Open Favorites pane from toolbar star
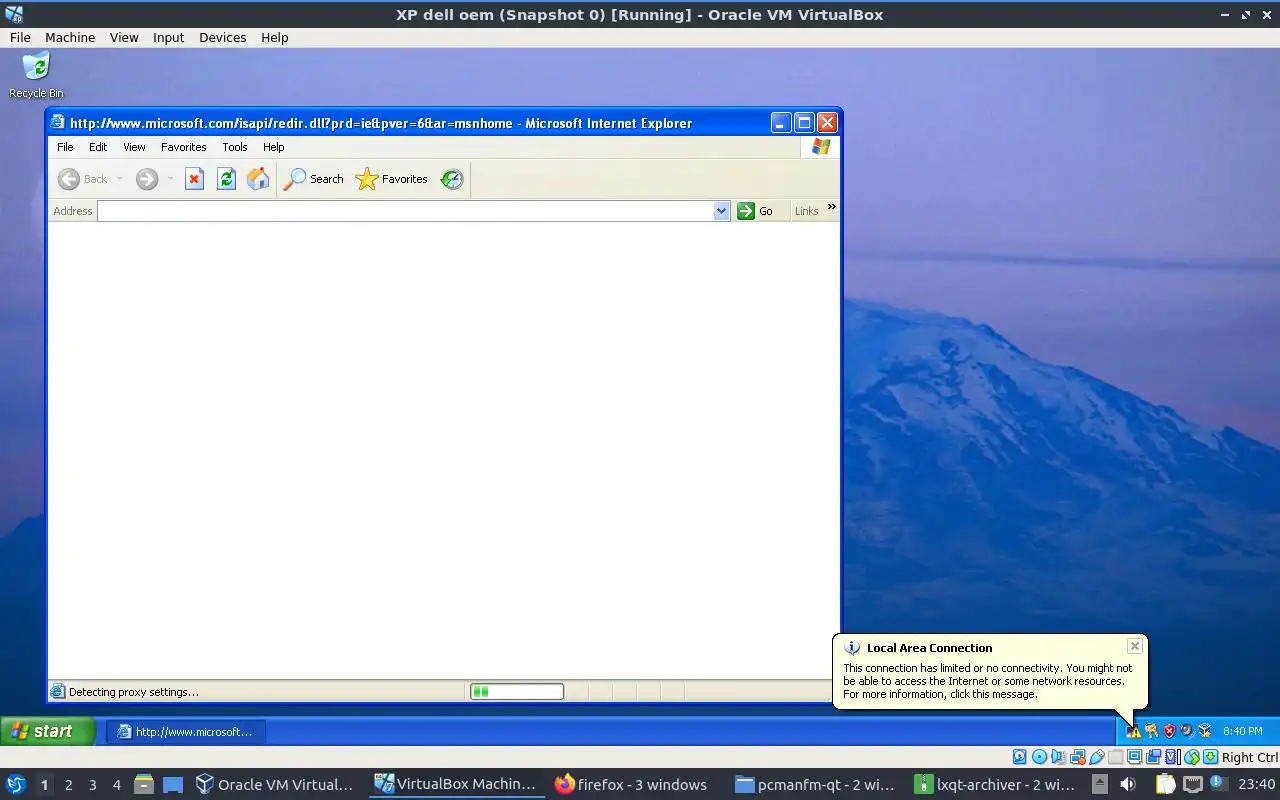 coord(392,179)
